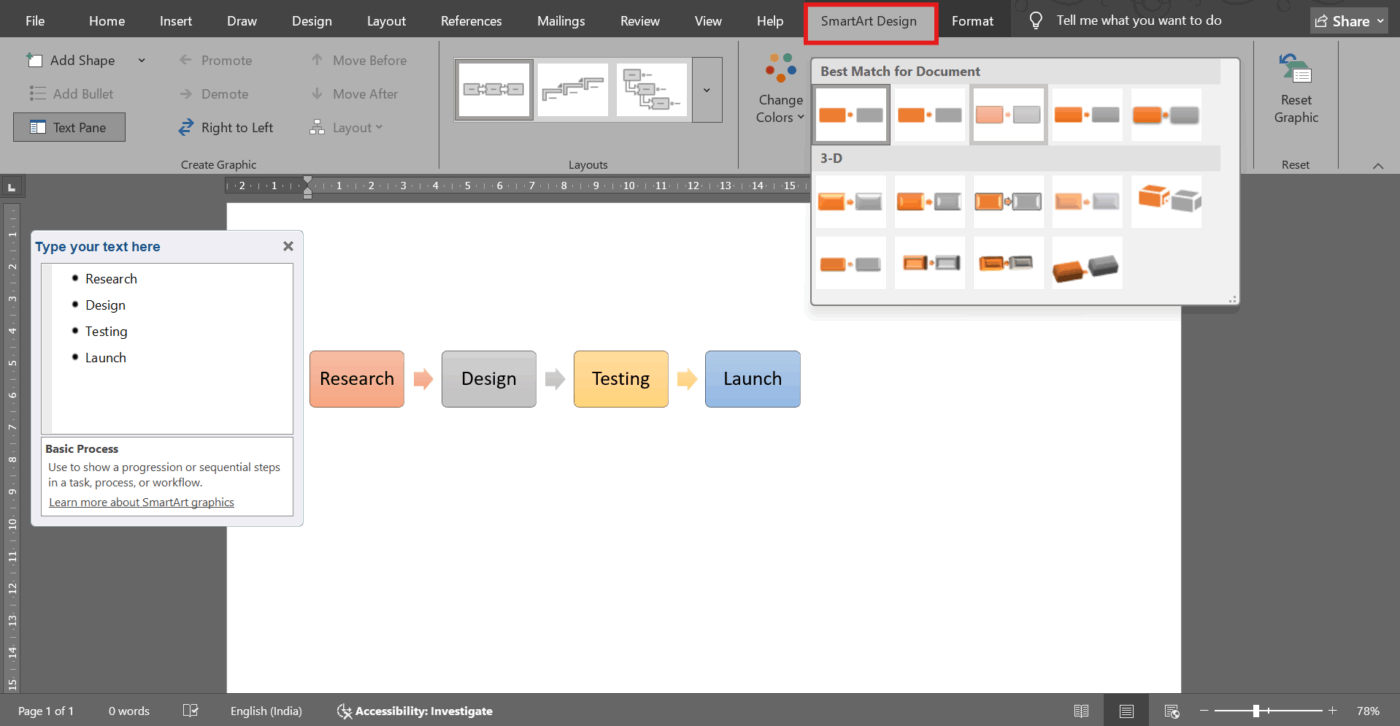Click the Add Bullet icon
Image resolution: width=1400 pixels, height=726 pixels.
coord(75,93)
